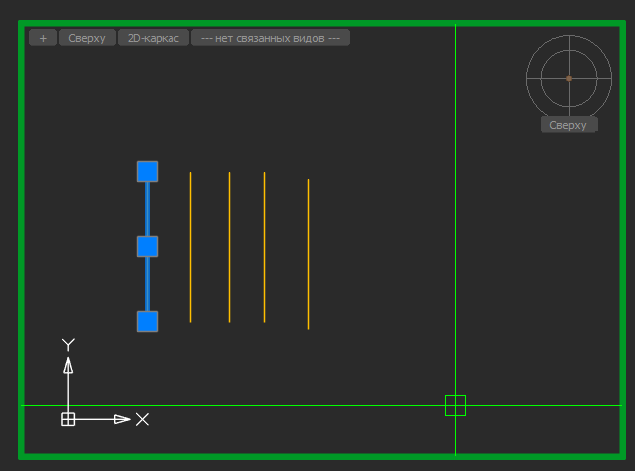Select the rightmost lower orange line

pos(308,254)
